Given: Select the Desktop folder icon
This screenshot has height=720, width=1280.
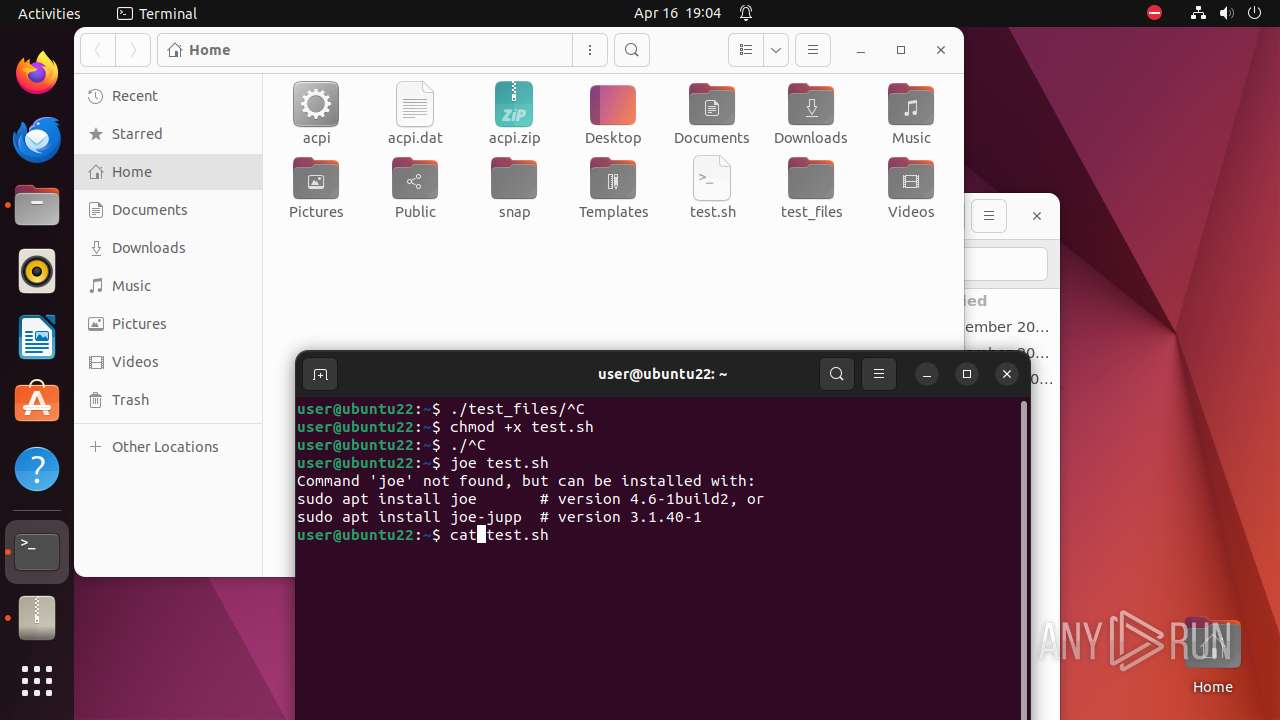Looking at the screenshot, I should [x=613, y=114].
